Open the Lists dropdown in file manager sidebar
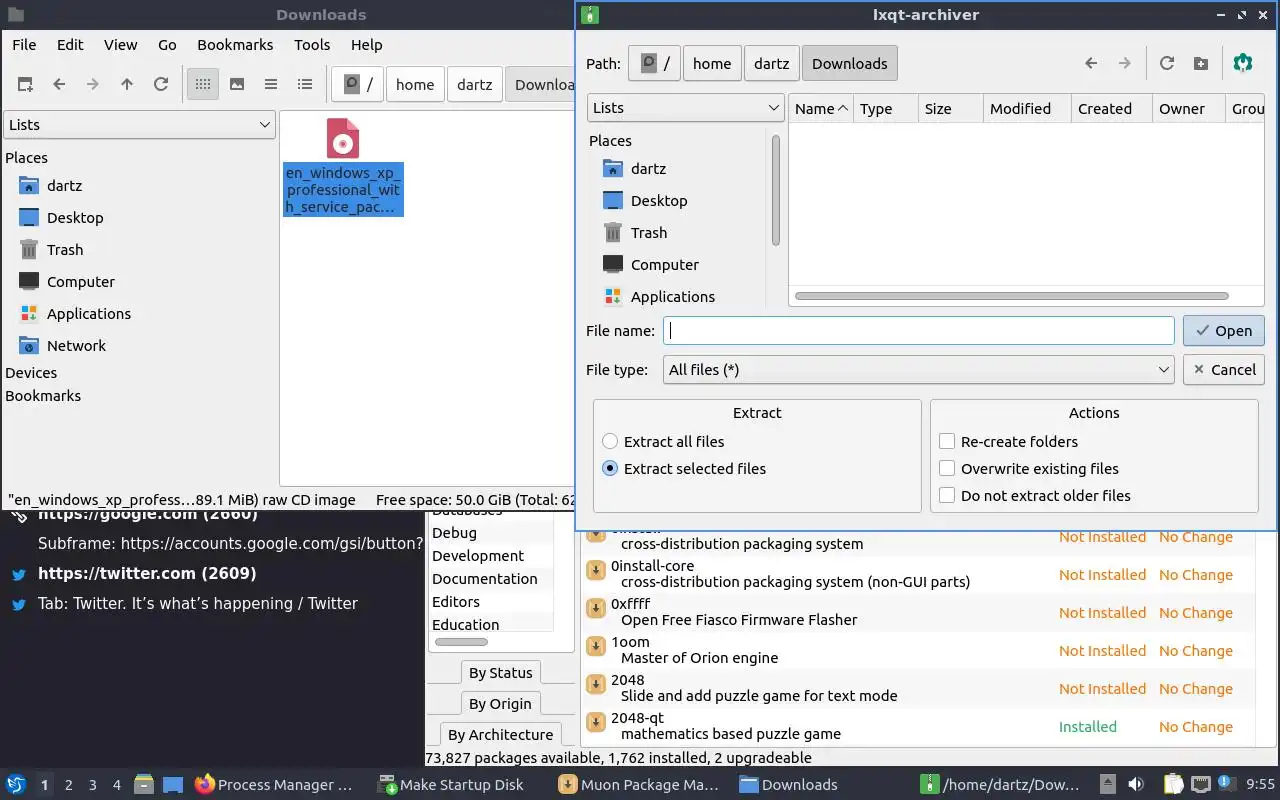Screen dimensions: 1280x800 tap(139, 125)
